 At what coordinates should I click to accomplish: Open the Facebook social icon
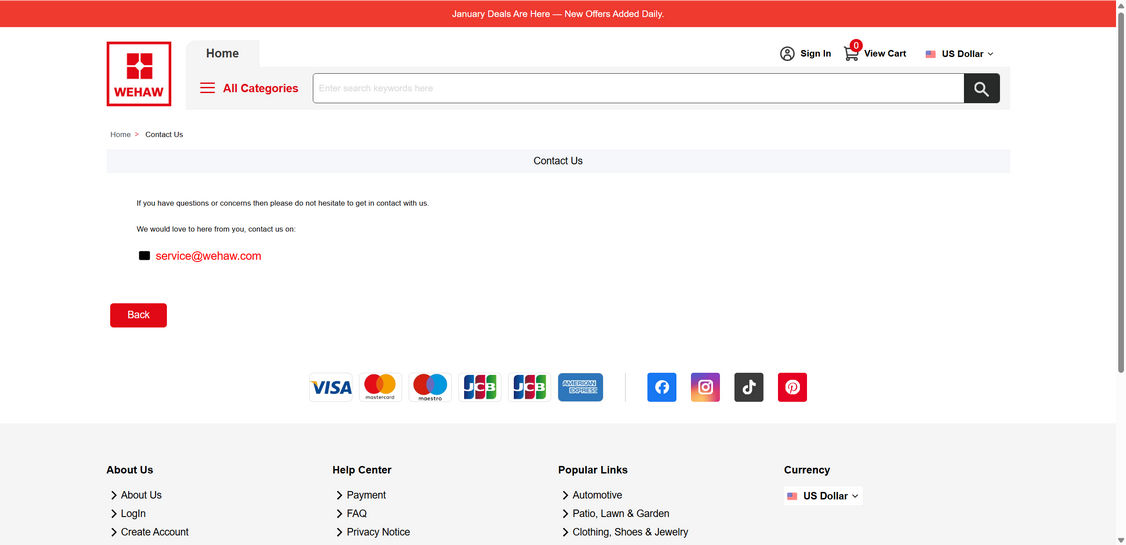coord(661,388)
